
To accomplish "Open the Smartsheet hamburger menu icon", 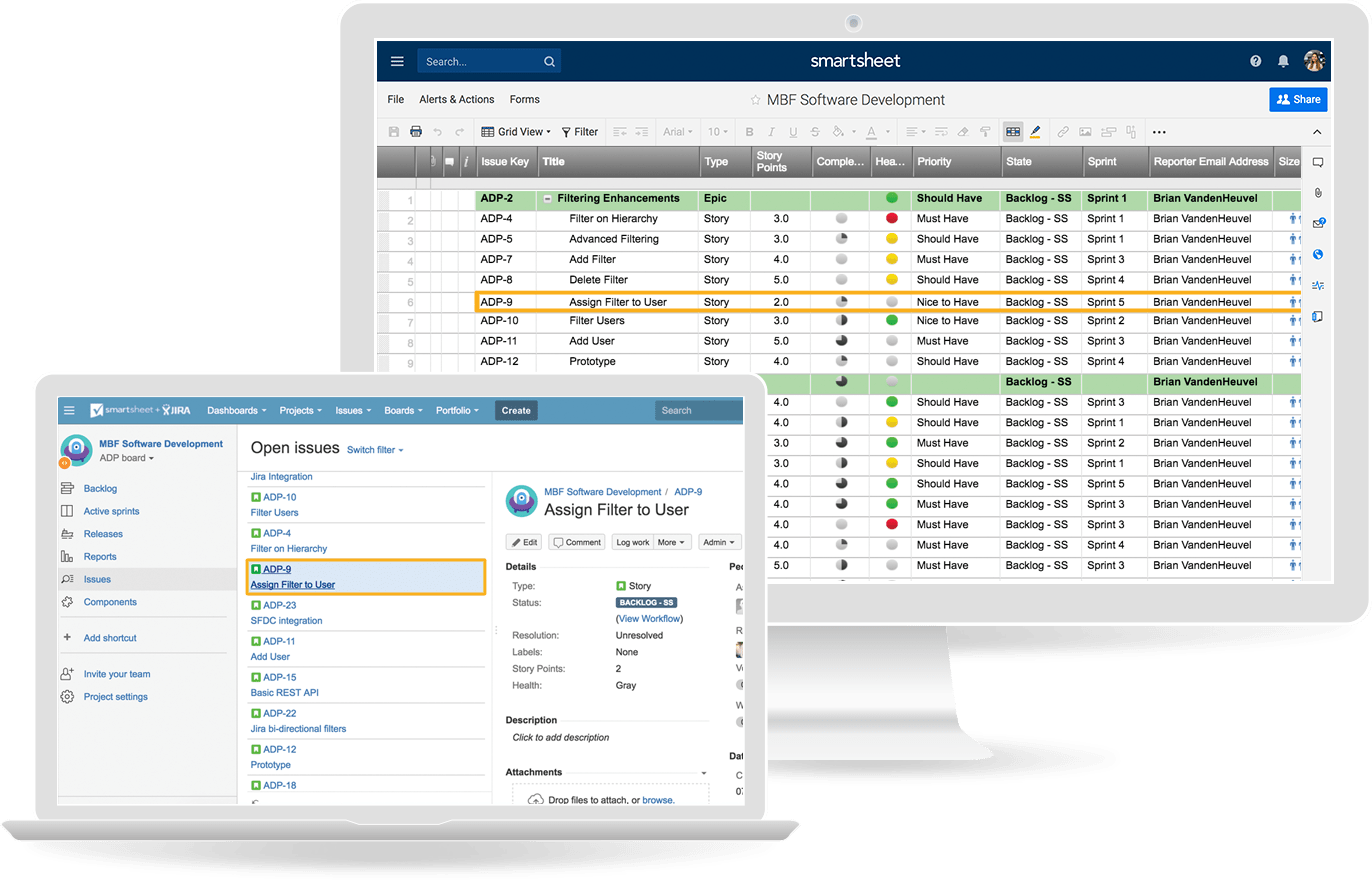I will 397,61.
